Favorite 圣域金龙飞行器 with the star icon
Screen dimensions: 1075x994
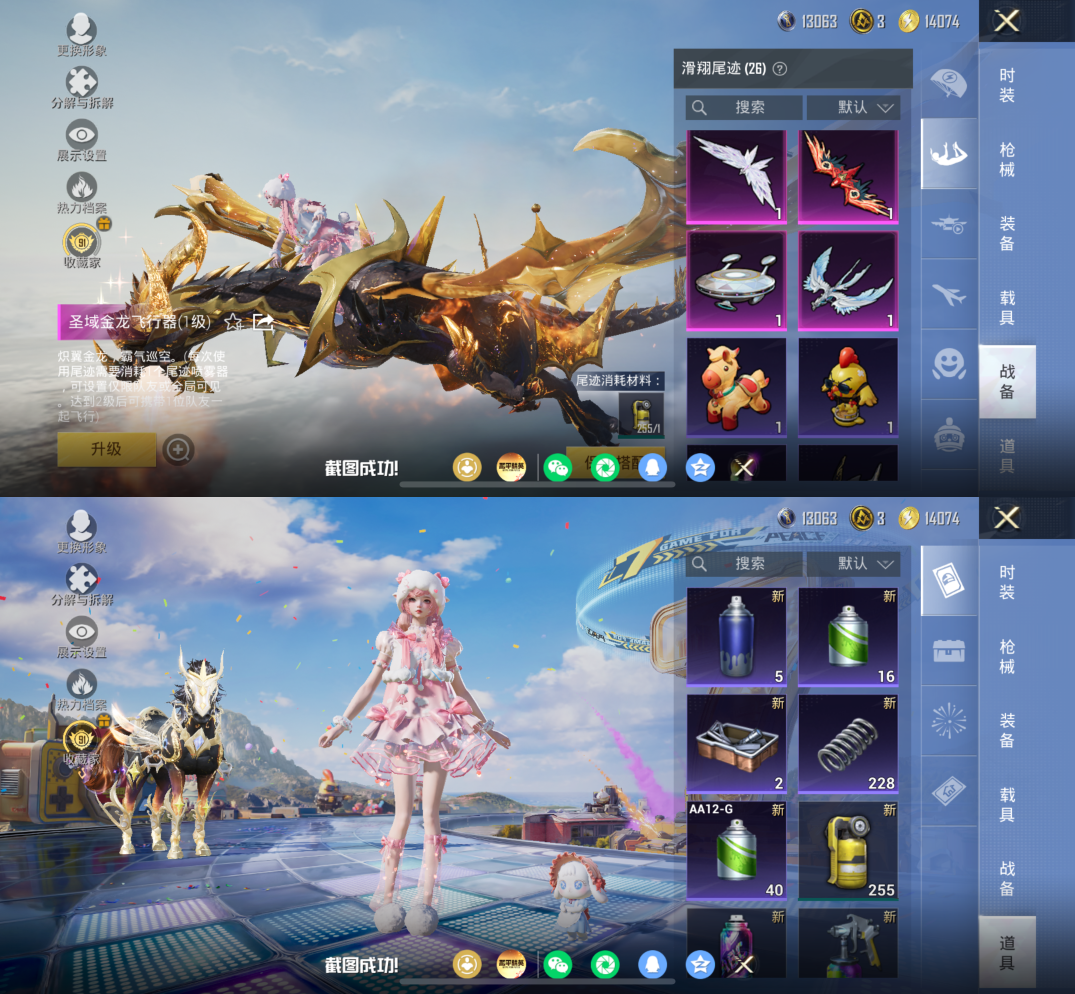point(233,322)
